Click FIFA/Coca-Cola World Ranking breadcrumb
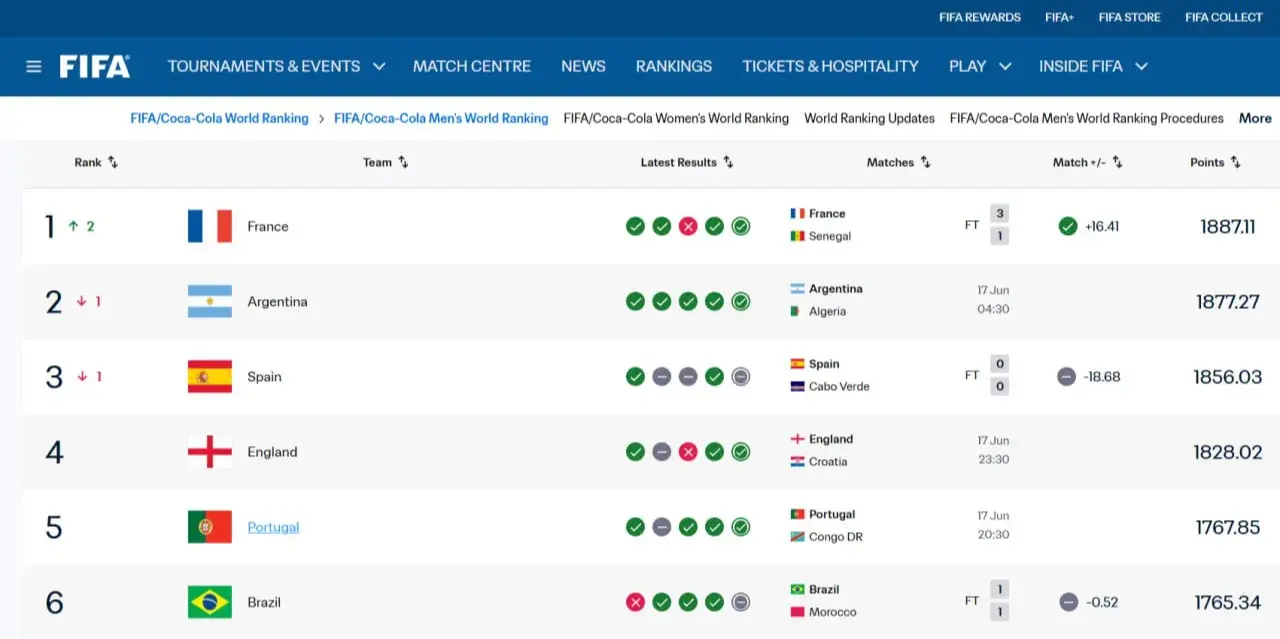The width and height of the screenshot is (1280, 639). [219, 118]
